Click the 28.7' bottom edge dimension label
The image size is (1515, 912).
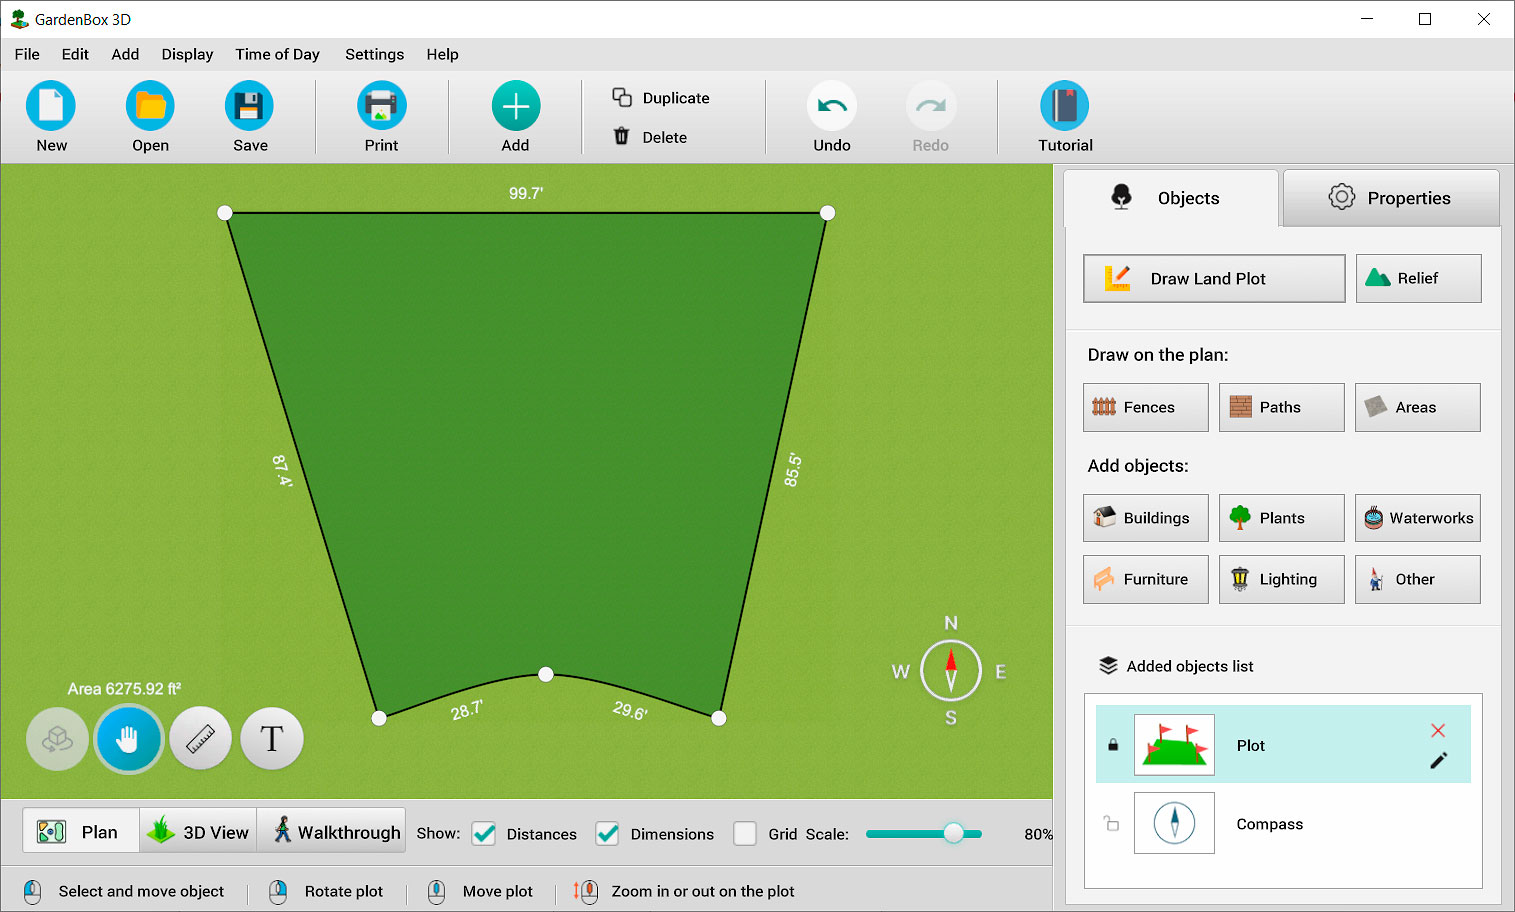coord(467,710)
